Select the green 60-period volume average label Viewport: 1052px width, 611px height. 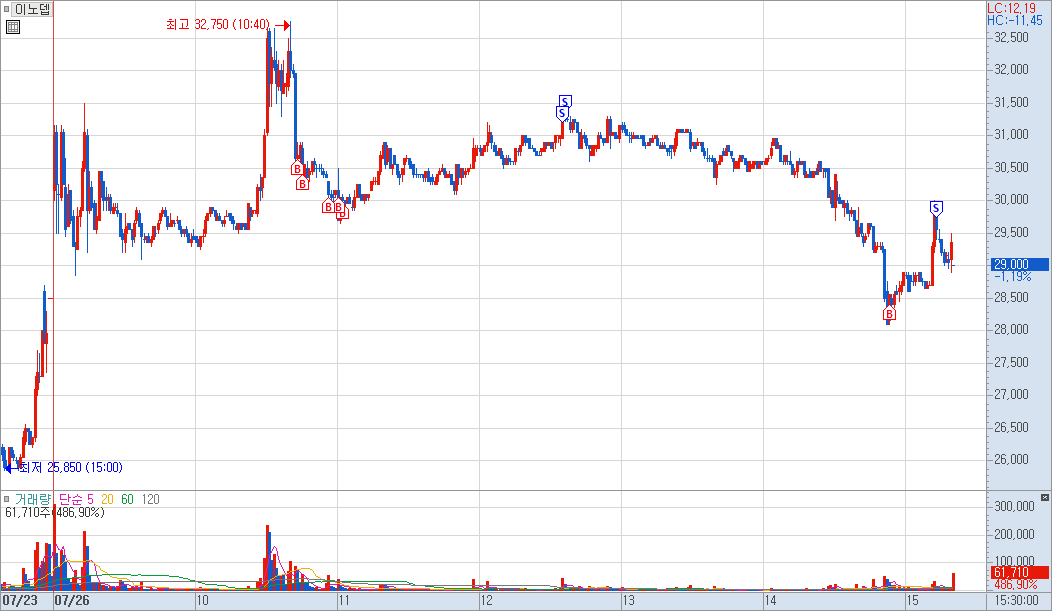(x=127, y=499)
